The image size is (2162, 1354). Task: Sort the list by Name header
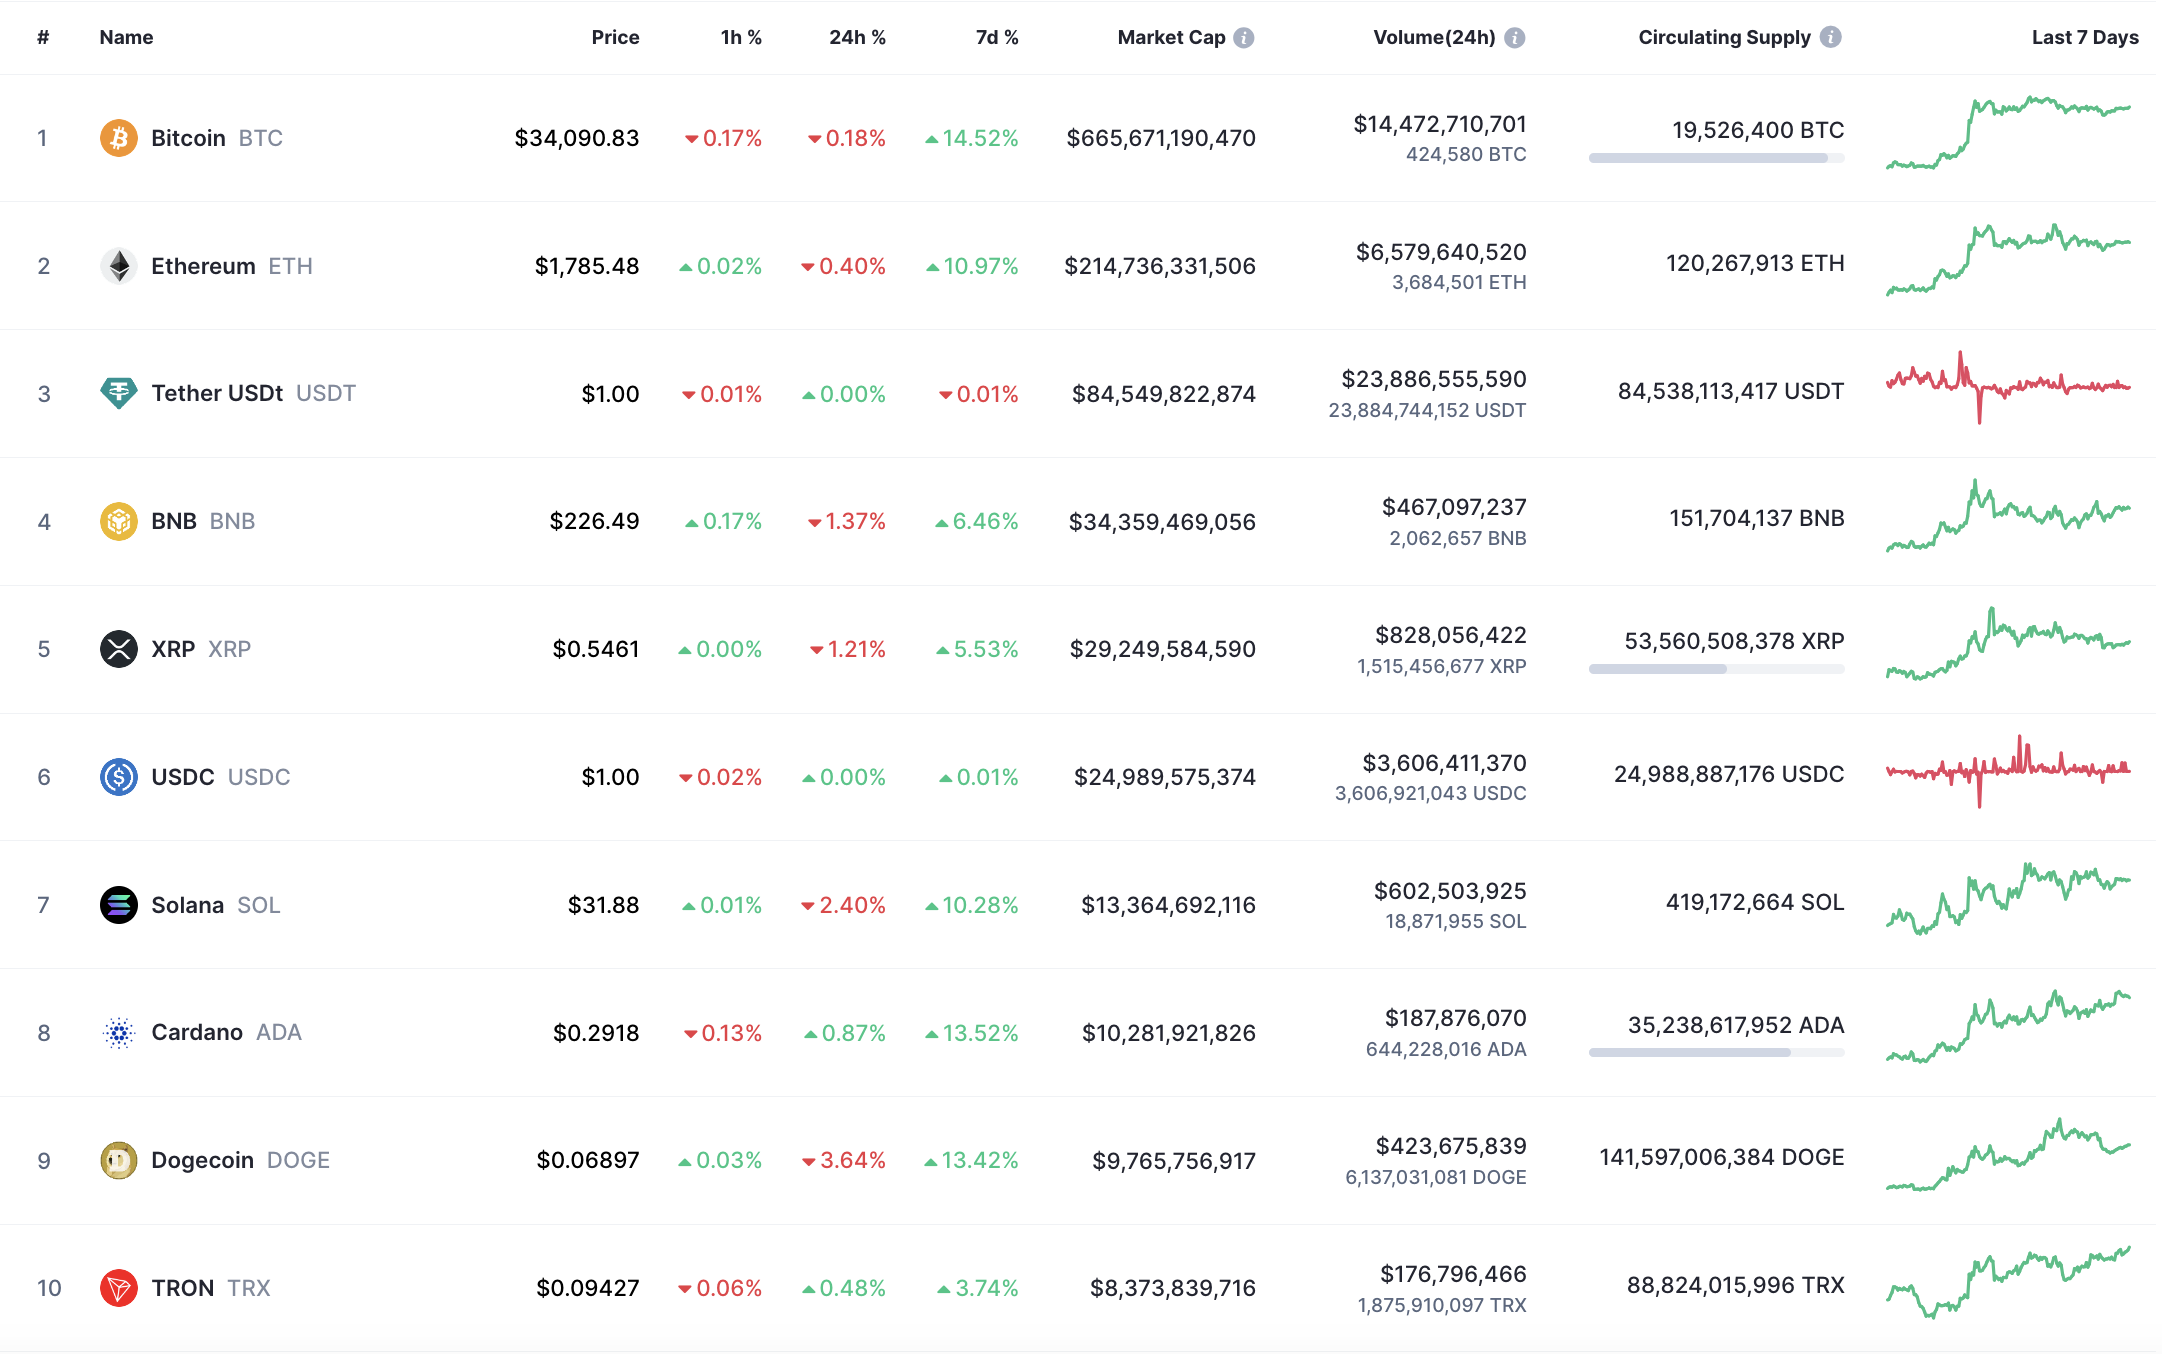(126, 38)
